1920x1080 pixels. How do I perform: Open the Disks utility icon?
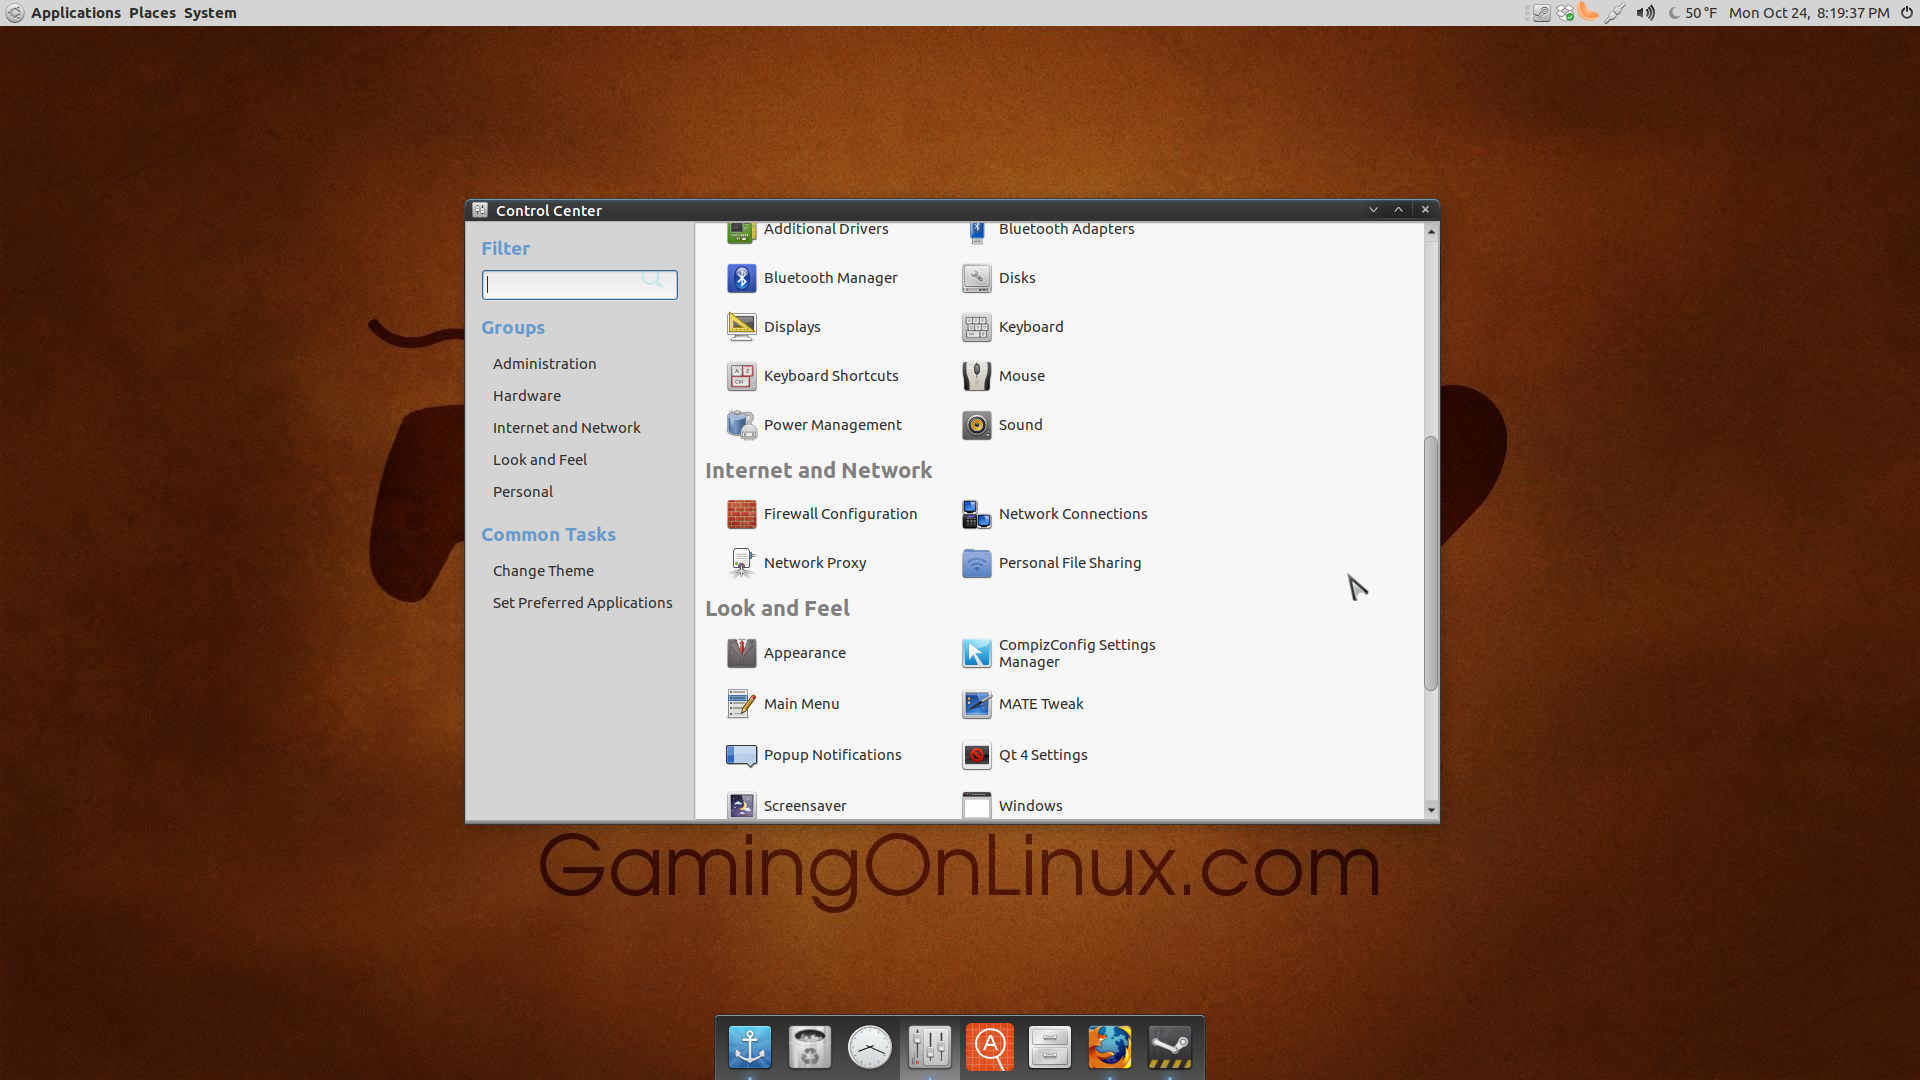[x=976, y=278]
